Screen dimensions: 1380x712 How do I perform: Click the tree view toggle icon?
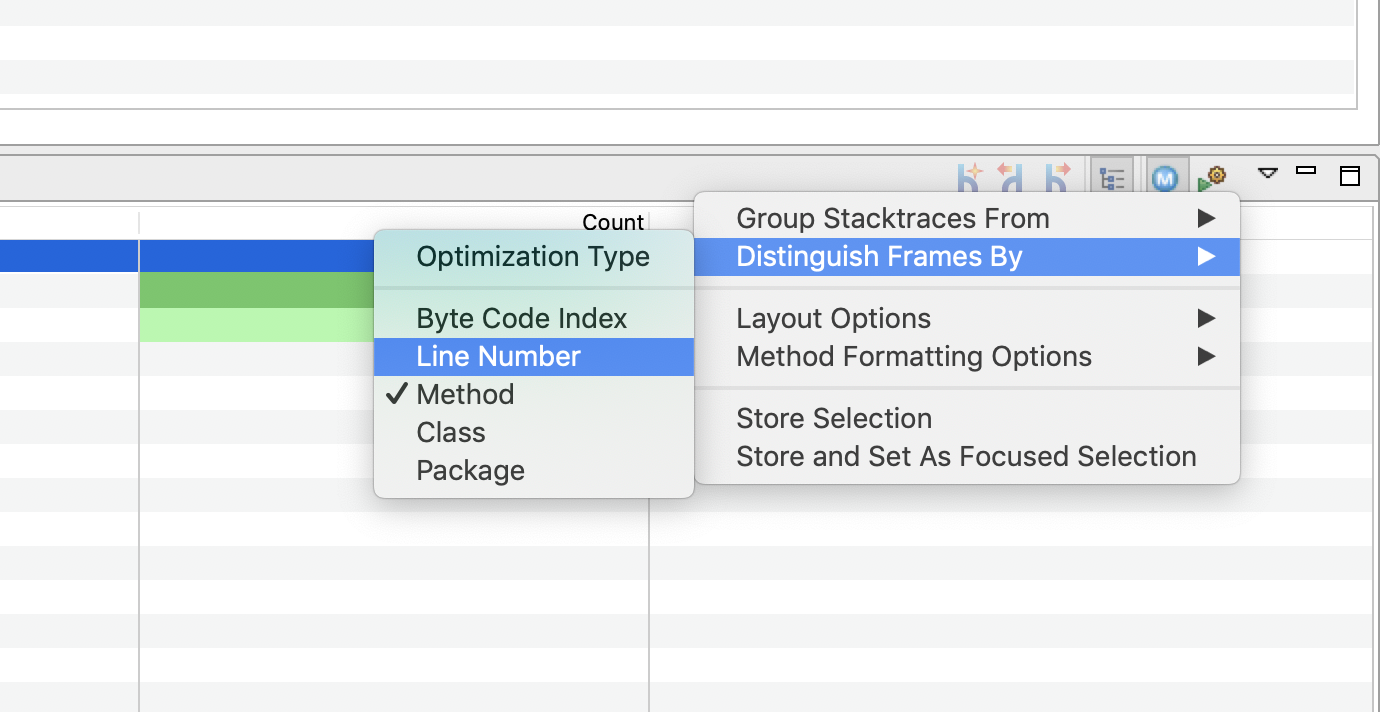coord(1112,178)
